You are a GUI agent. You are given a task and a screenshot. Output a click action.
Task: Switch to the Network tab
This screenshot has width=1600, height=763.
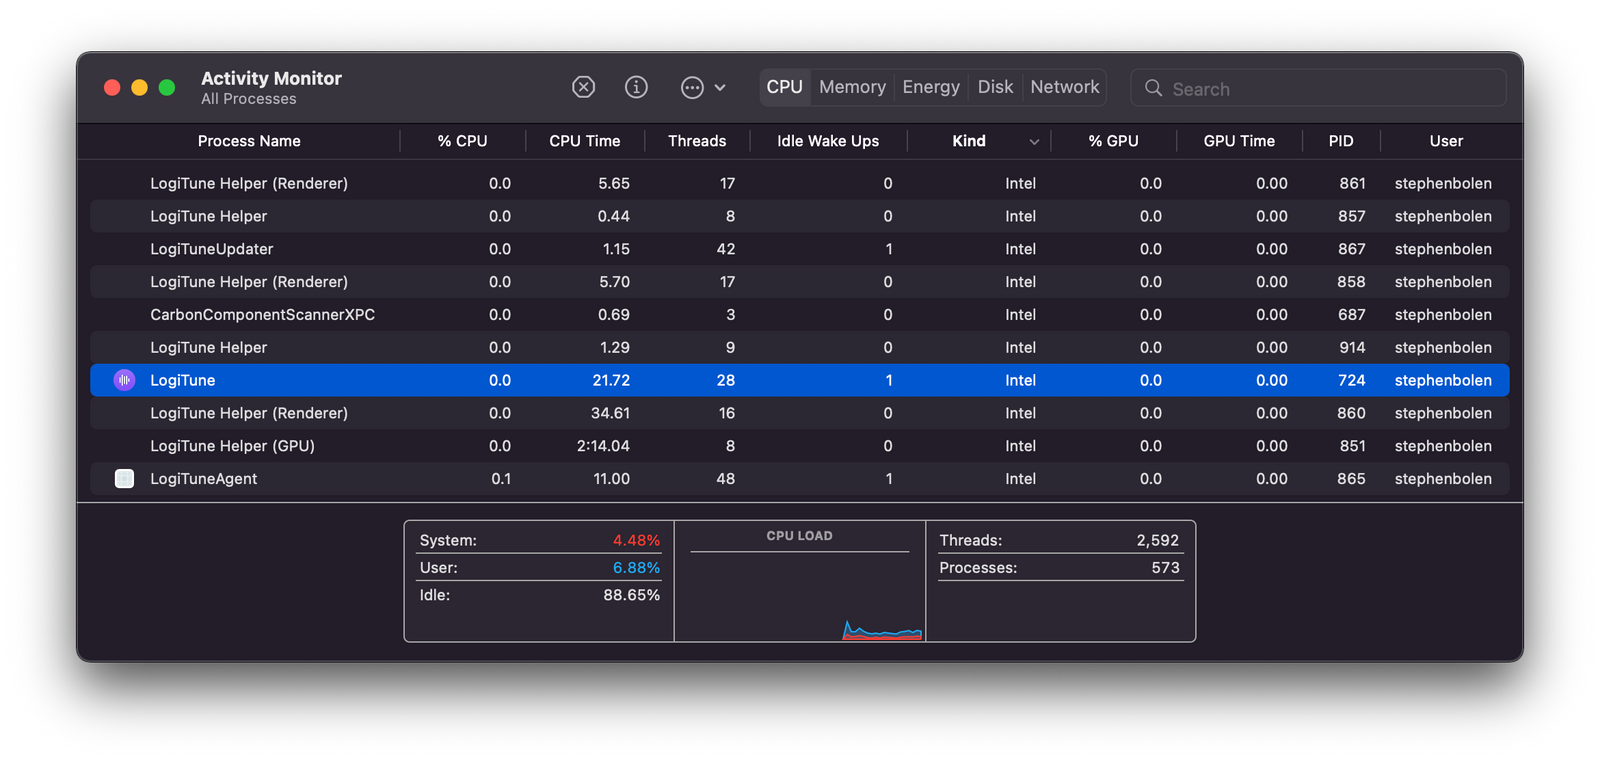coord(1065,87)
